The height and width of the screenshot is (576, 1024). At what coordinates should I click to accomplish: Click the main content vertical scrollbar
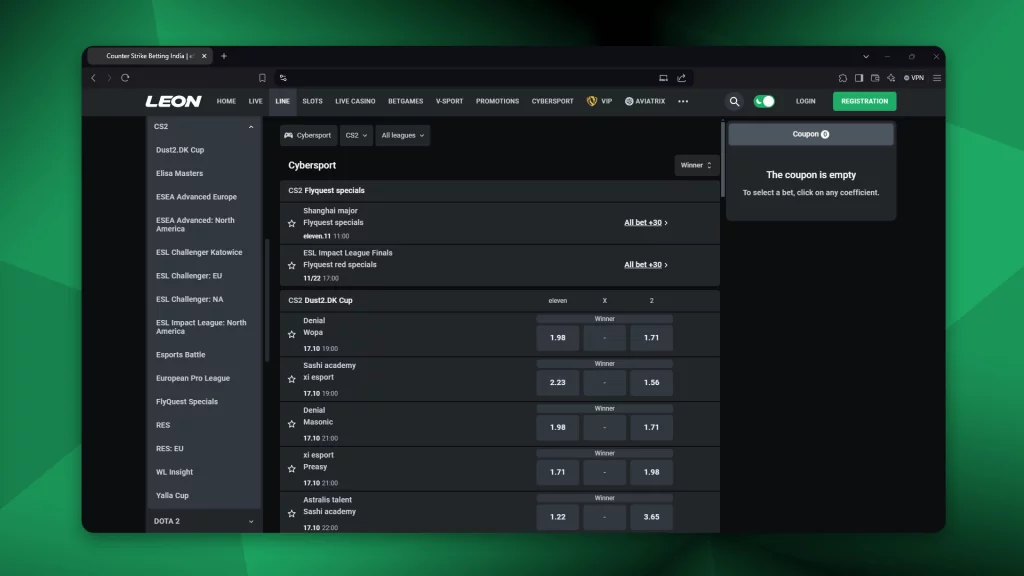click(722, 160)
